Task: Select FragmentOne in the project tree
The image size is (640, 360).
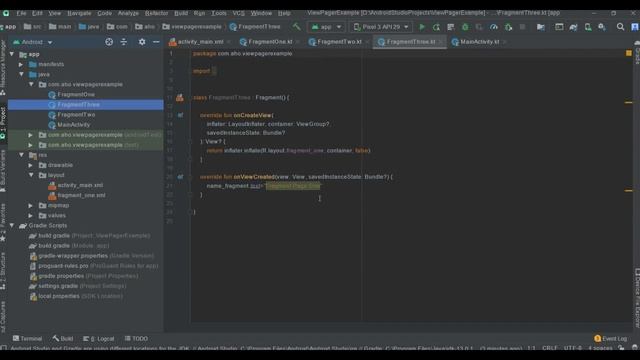Action: coord(76,94)
